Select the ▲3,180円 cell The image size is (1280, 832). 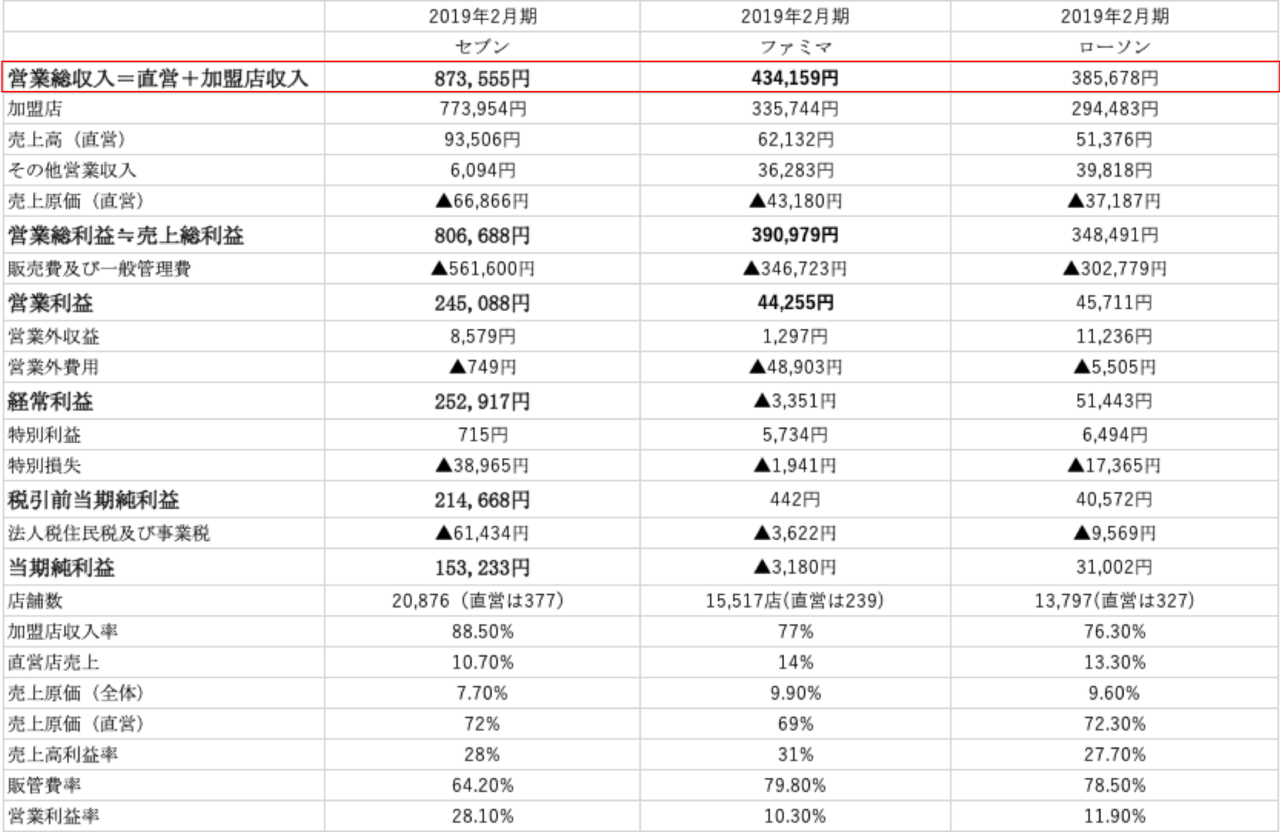click(795, 567)
